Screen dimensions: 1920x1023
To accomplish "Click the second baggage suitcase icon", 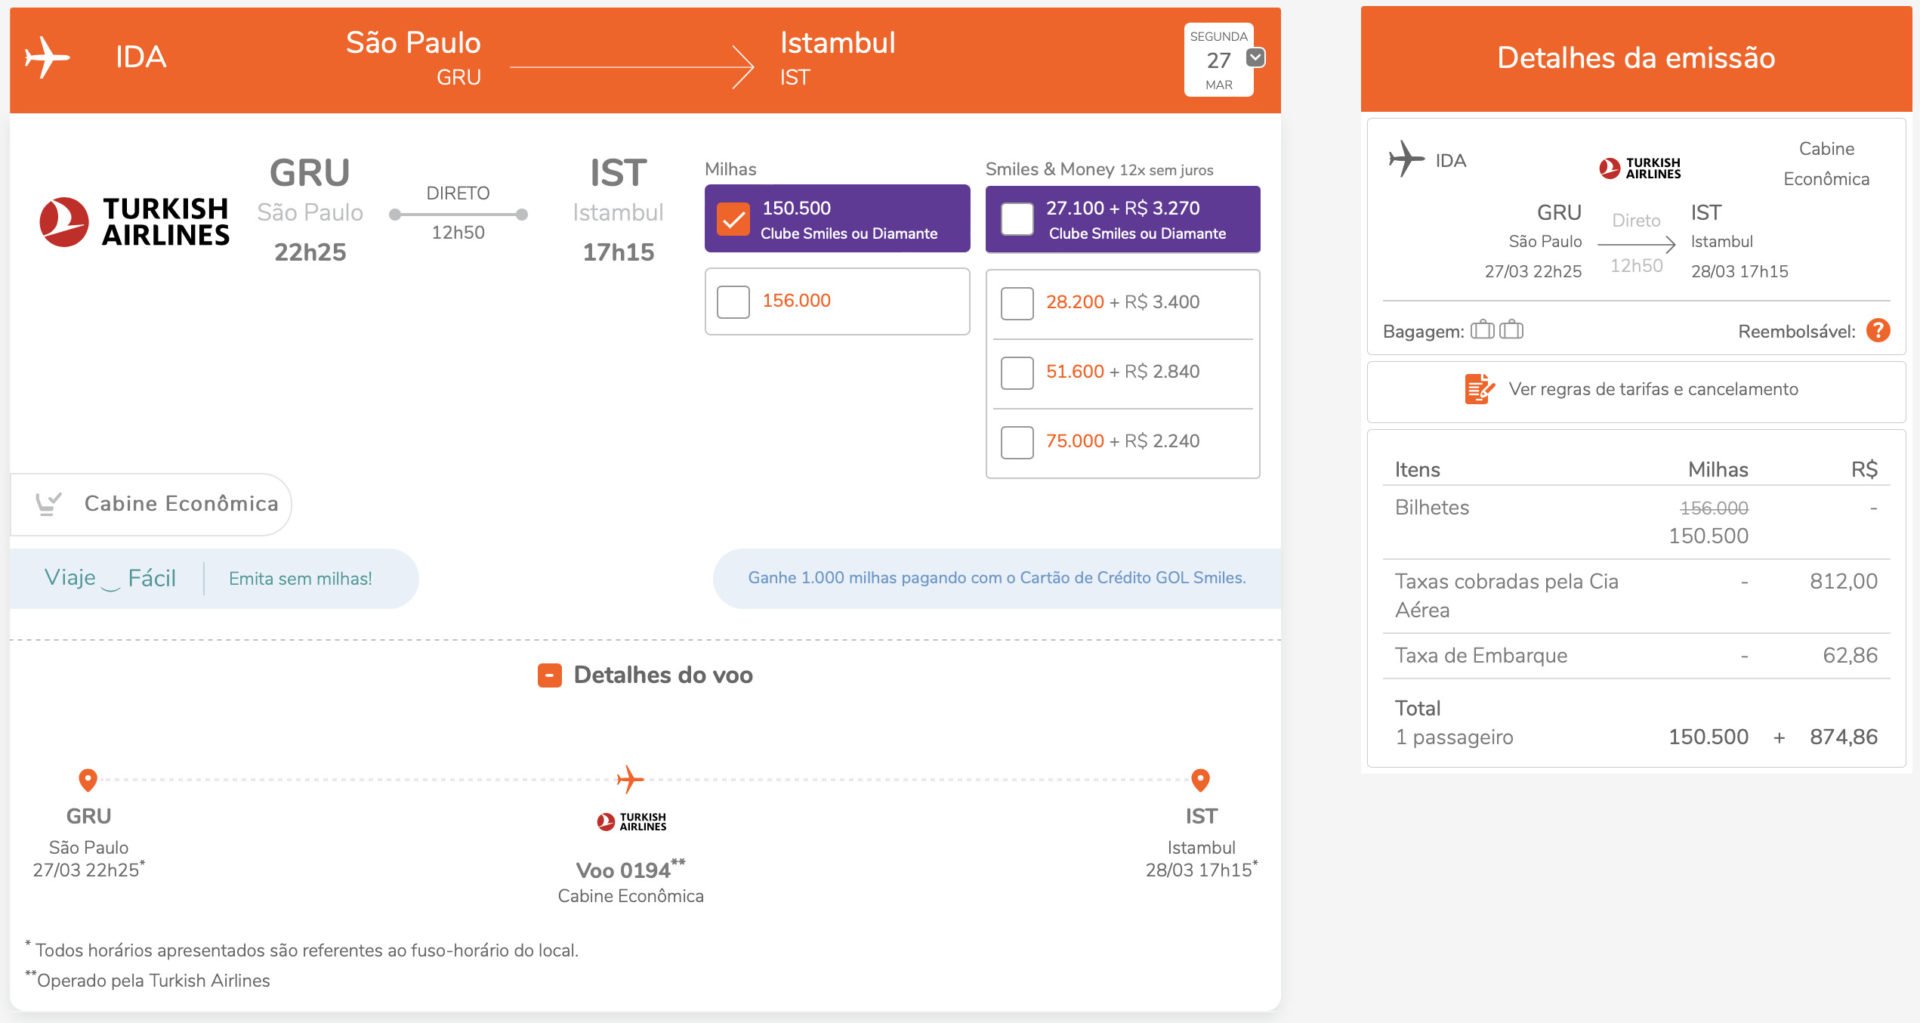I will pos(1511,329).
